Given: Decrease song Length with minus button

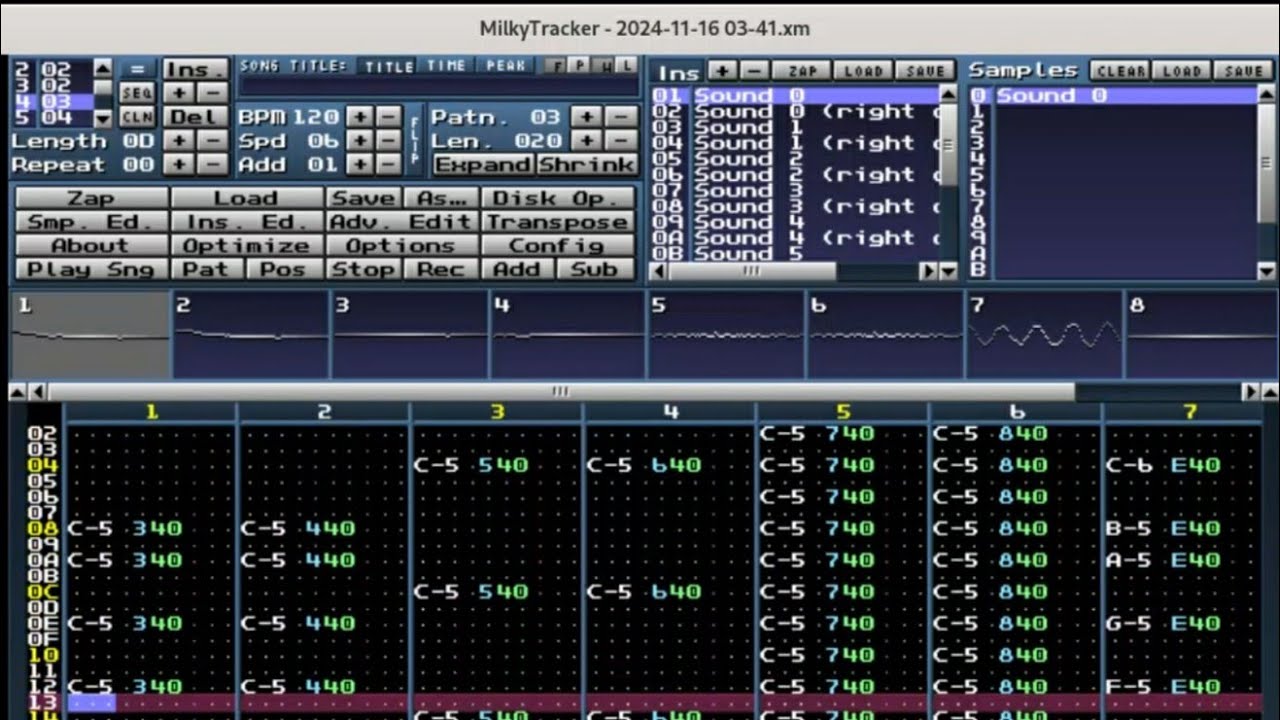Looking at the screenshot, I should [x=212, y=141].
